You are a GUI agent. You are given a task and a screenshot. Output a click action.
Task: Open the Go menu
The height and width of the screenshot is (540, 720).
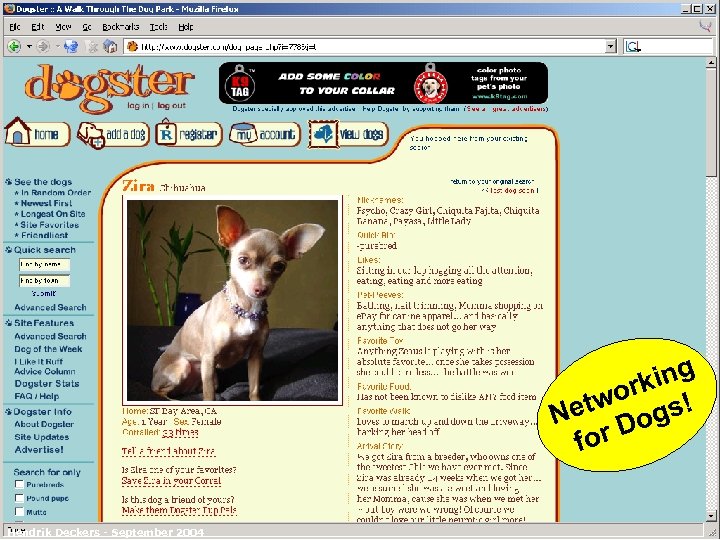pyautogui.click(x=87, y=27)
